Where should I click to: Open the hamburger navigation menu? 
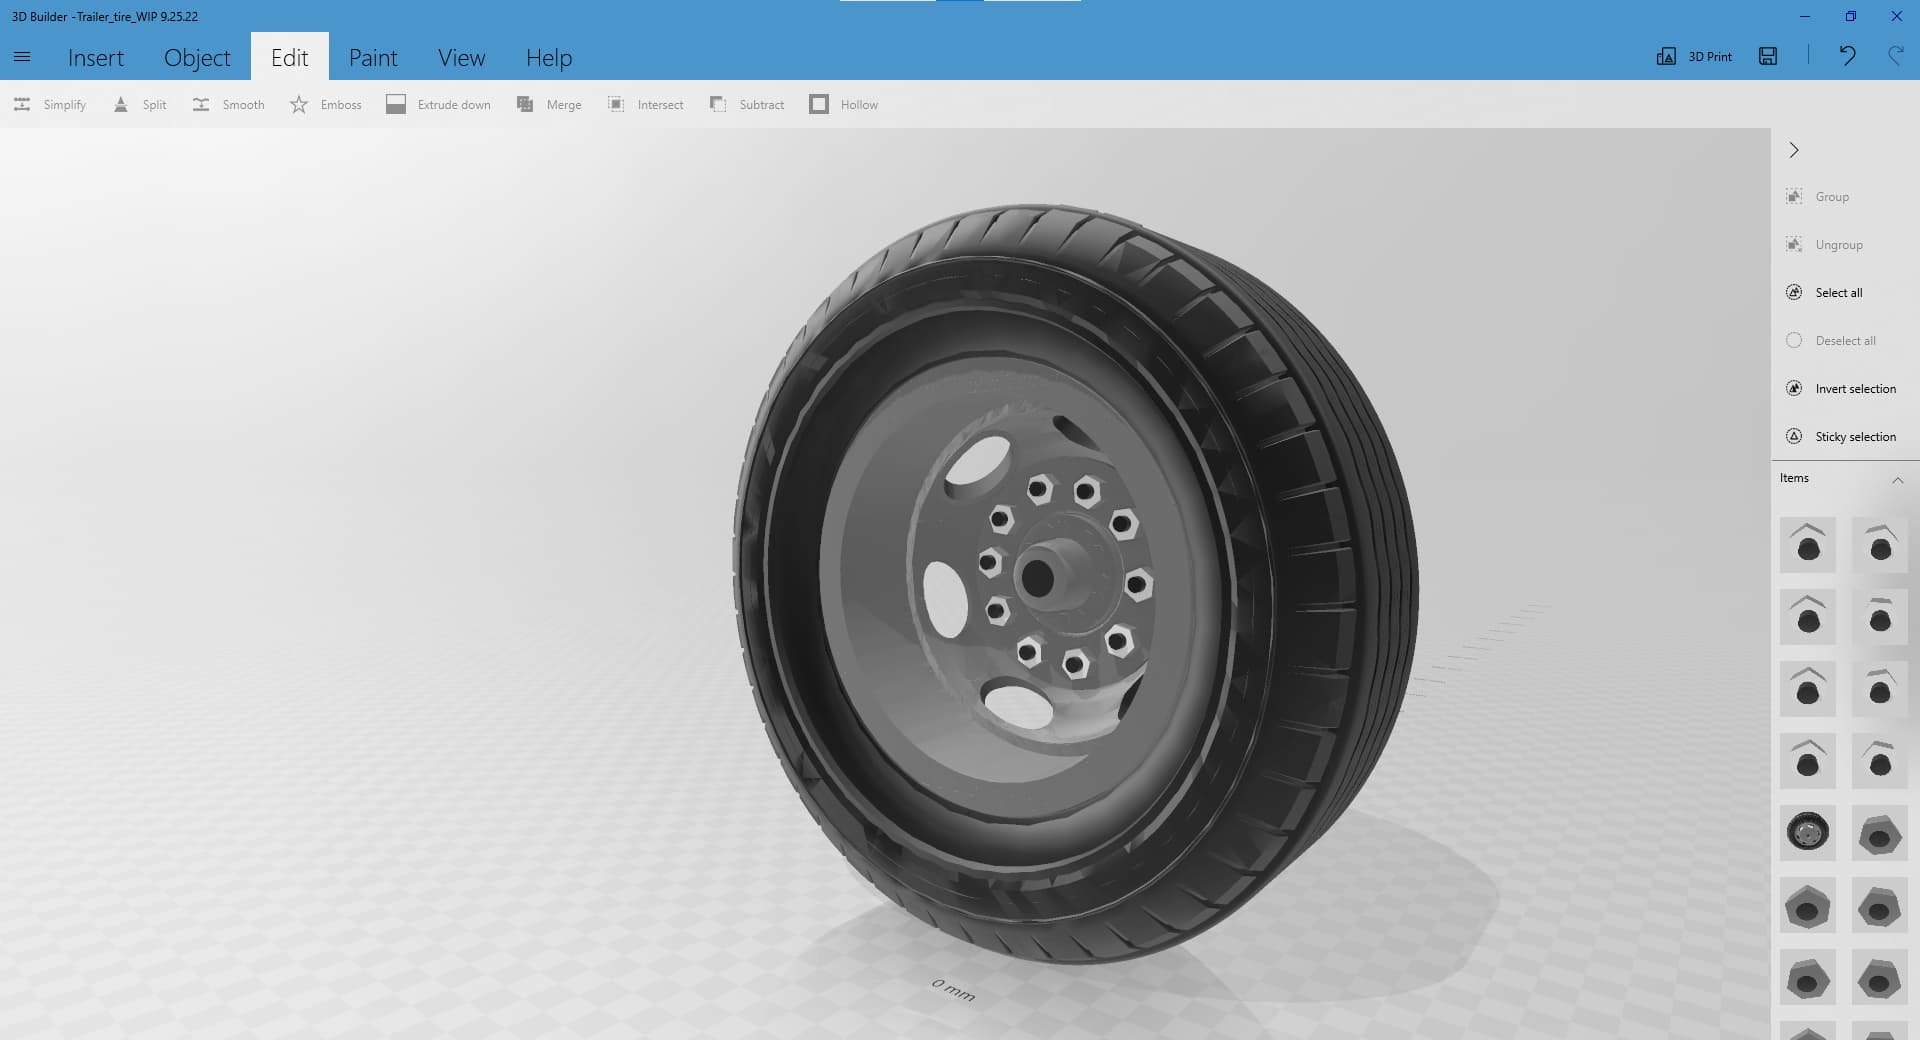[22, 57]
